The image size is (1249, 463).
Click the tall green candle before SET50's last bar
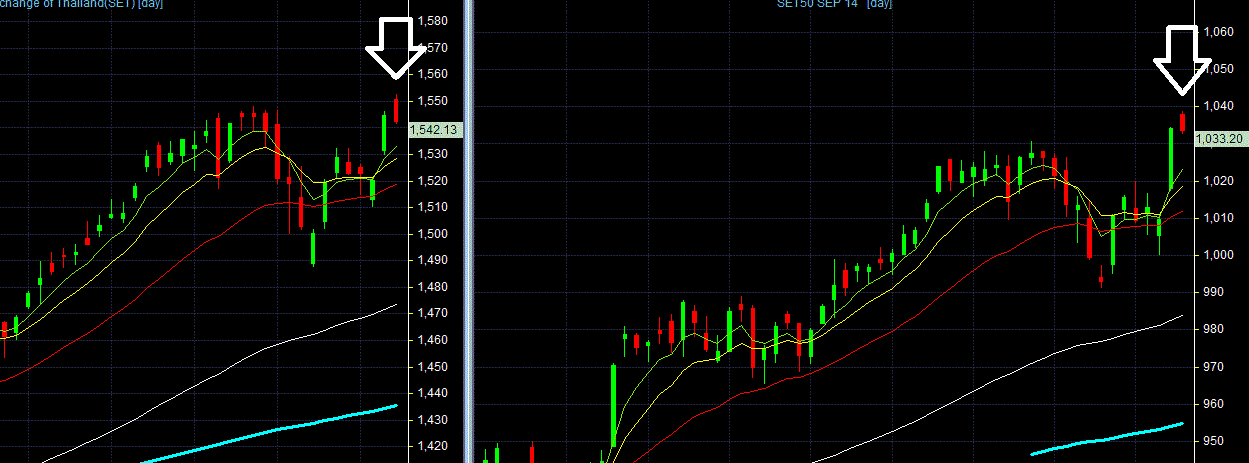coord(1171,158)
